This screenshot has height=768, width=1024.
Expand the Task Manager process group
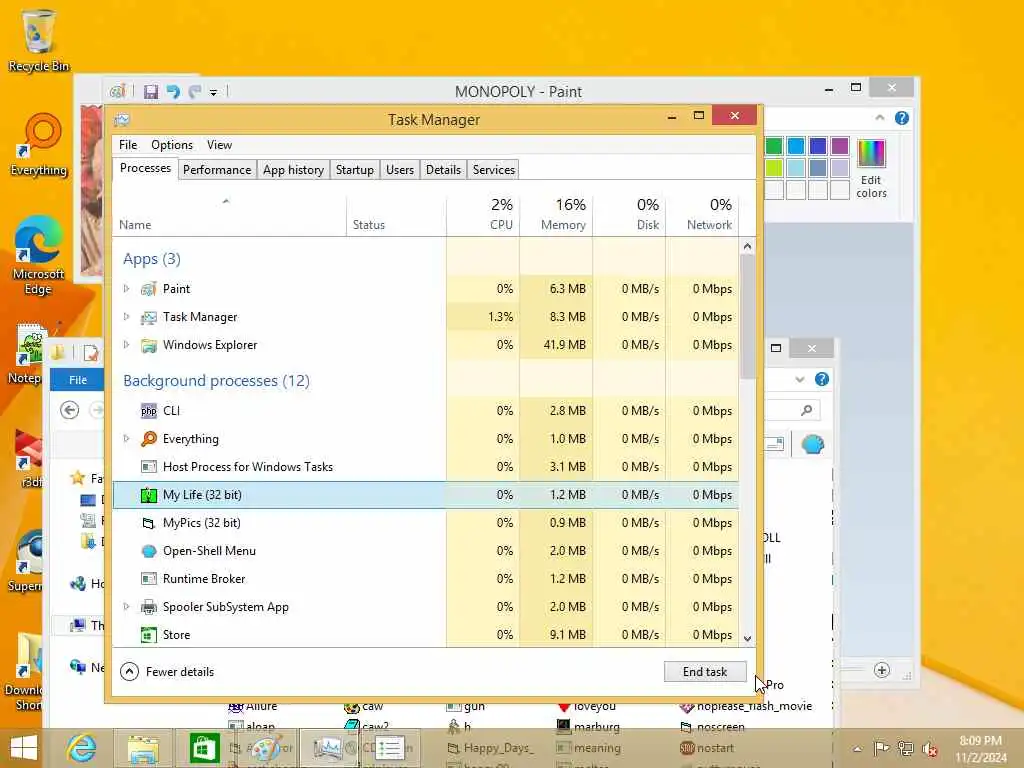coord(127,316)
